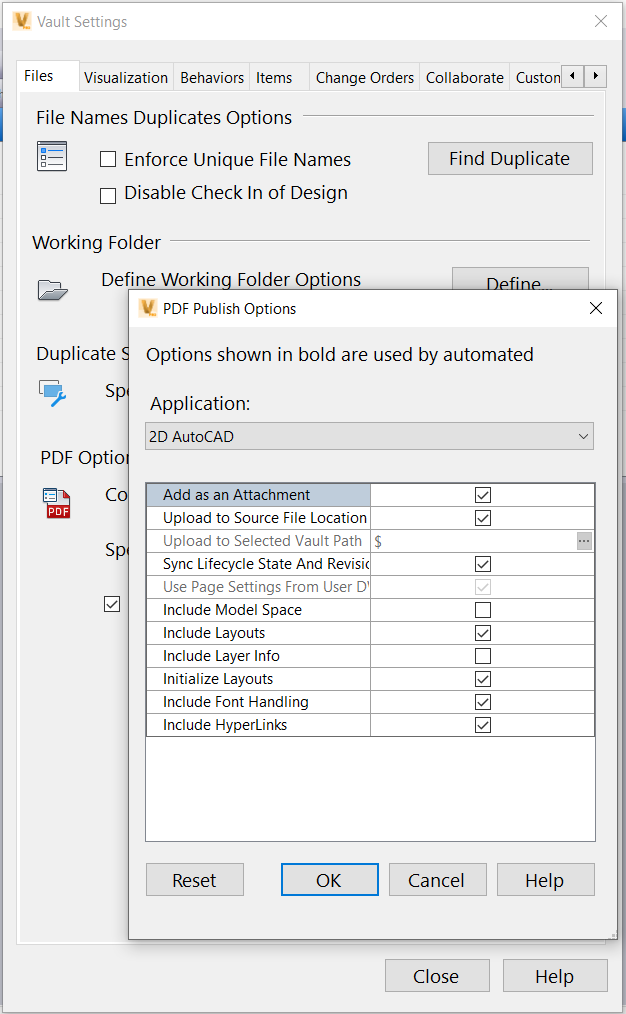The image size is (626, 1014).
Task: Click the $ vault path input field
Action: [x=470, y=541]
